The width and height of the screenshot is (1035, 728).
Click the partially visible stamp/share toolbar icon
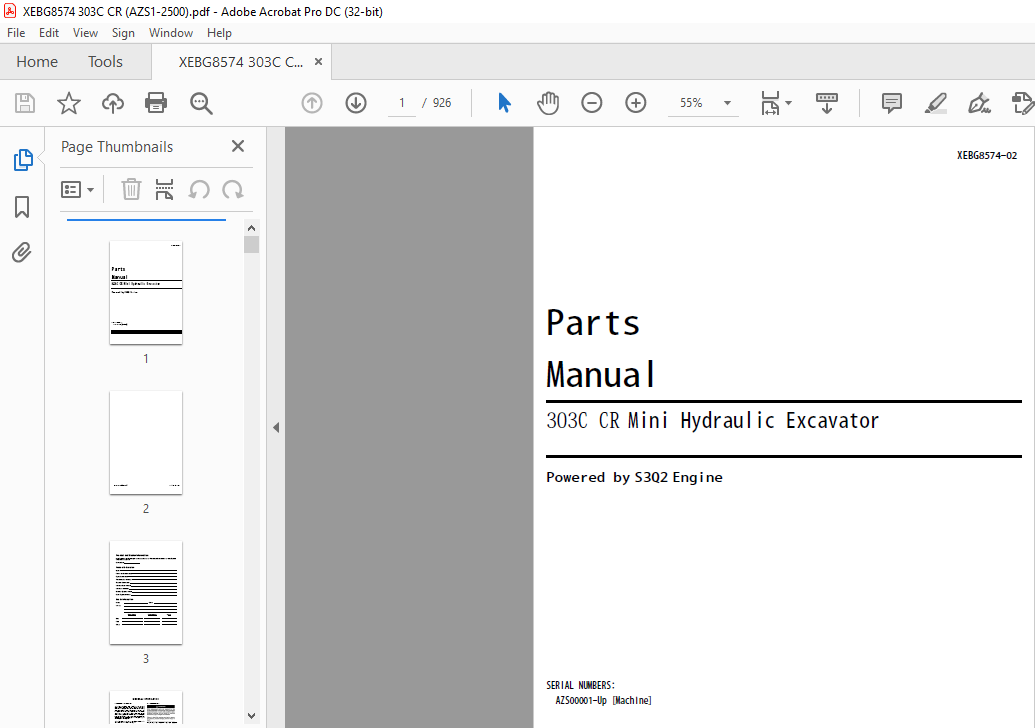pos(1022,103)
